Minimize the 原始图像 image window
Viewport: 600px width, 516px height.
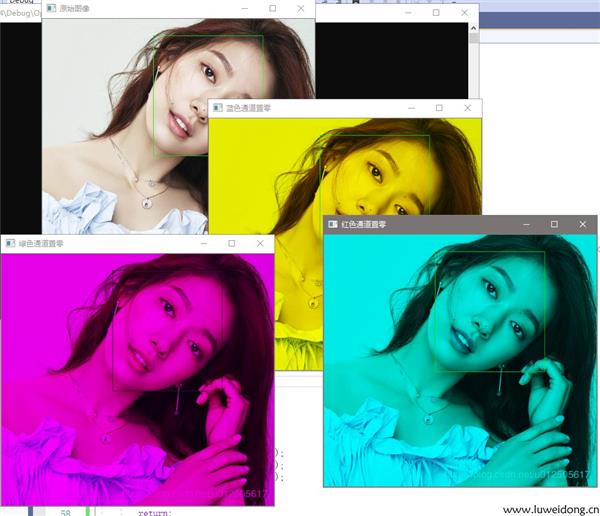pos(244,9)
